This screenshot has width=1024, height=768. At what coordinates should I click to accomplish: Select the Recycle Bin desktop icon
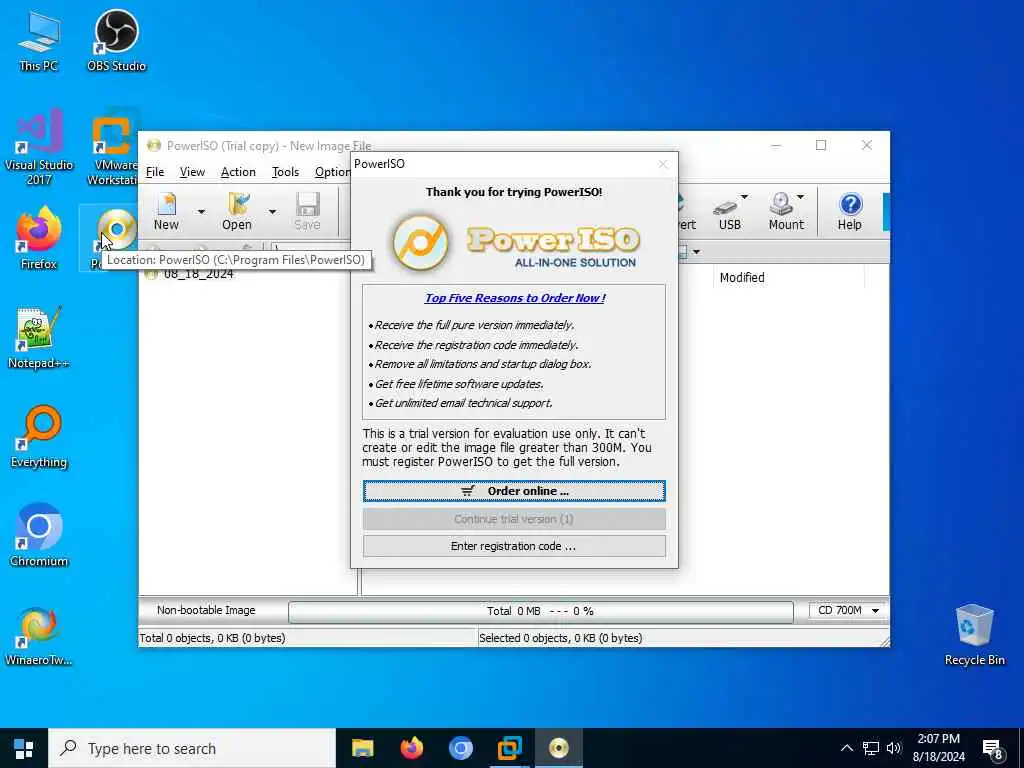pos(974,635)
